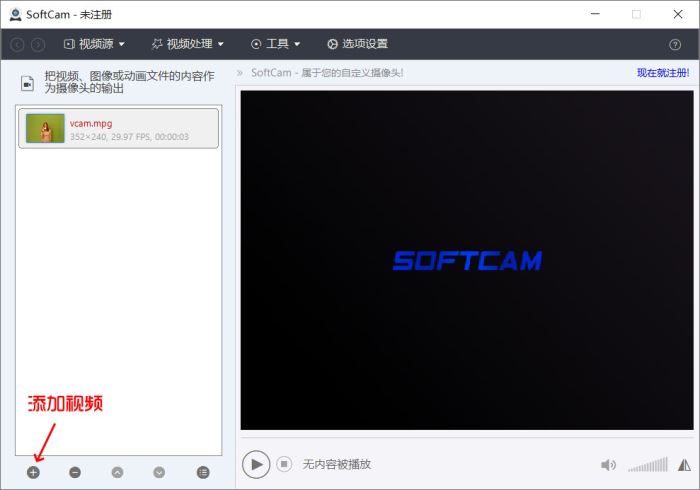
Task: Click the vcam.mpg file name
Action: 91,123
